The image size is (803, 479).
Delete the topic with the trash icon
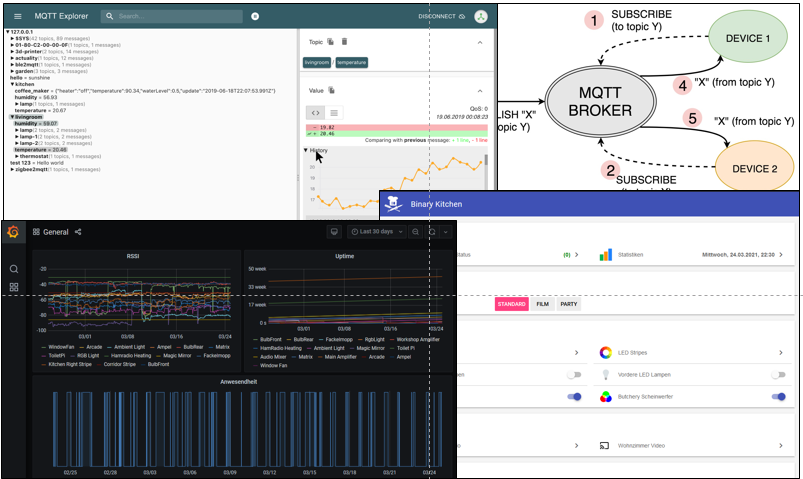click(344, 41)
